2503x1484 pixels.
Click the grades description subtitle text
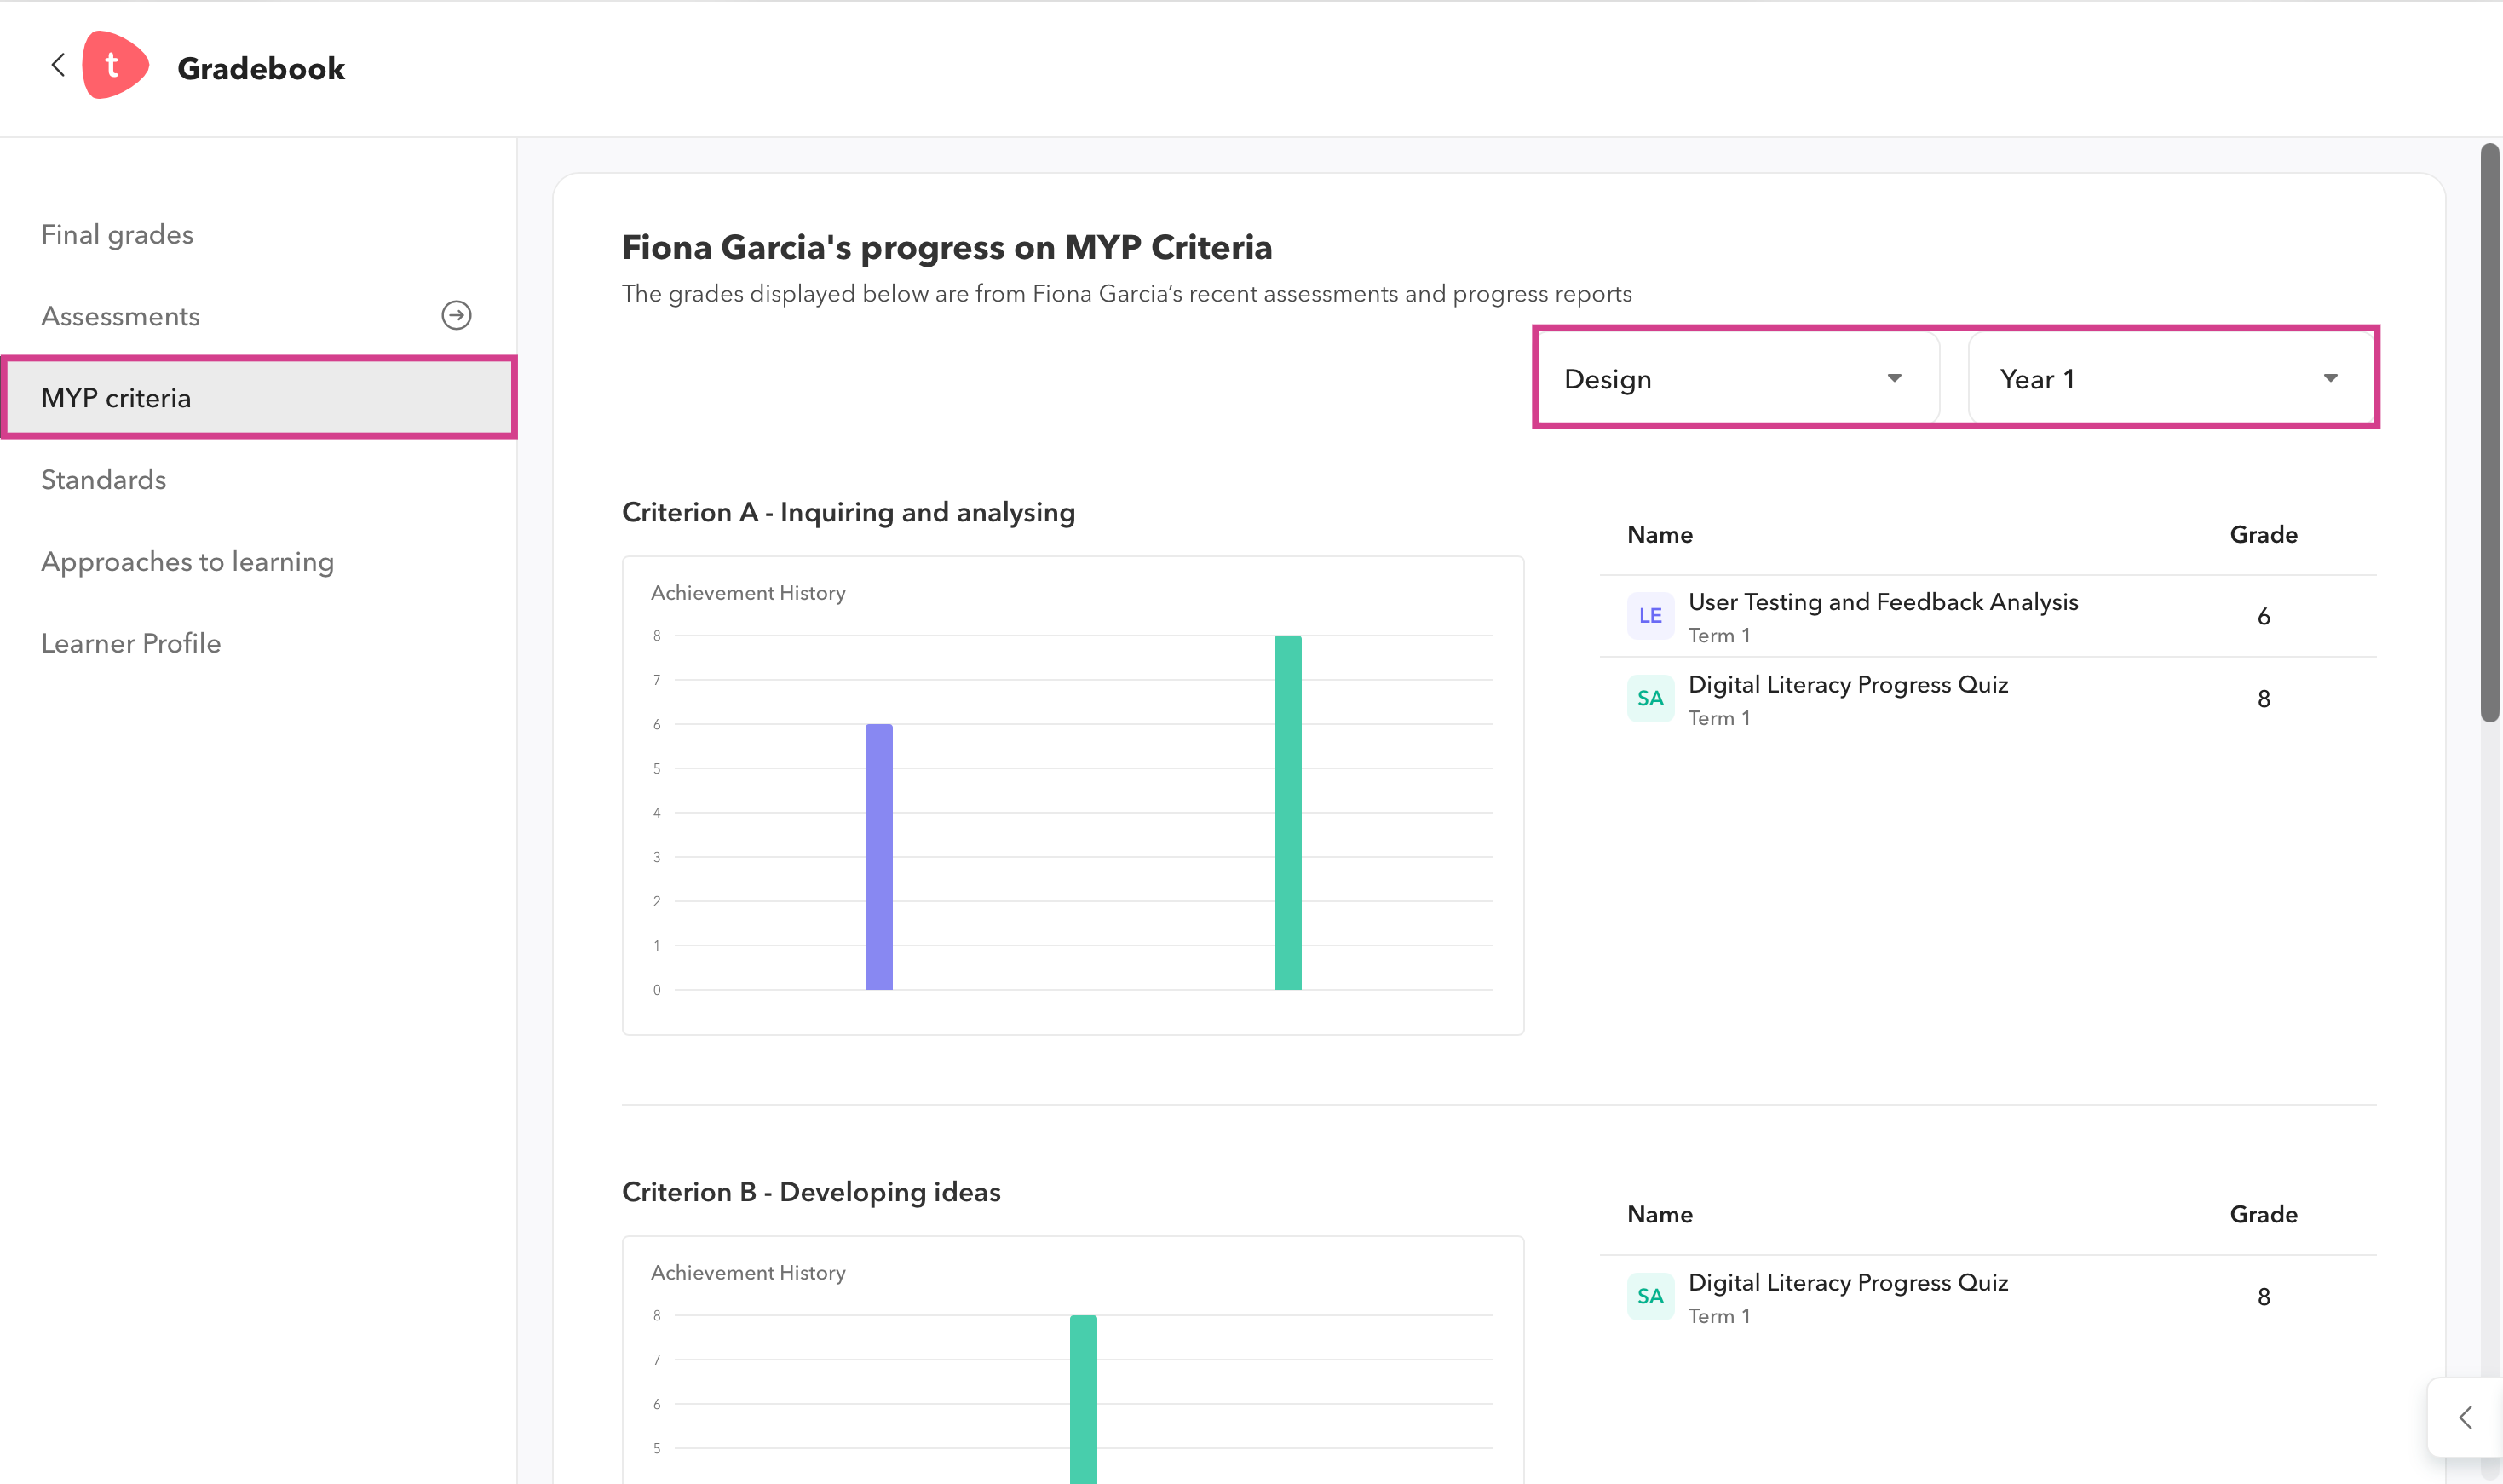(1127, 294)
